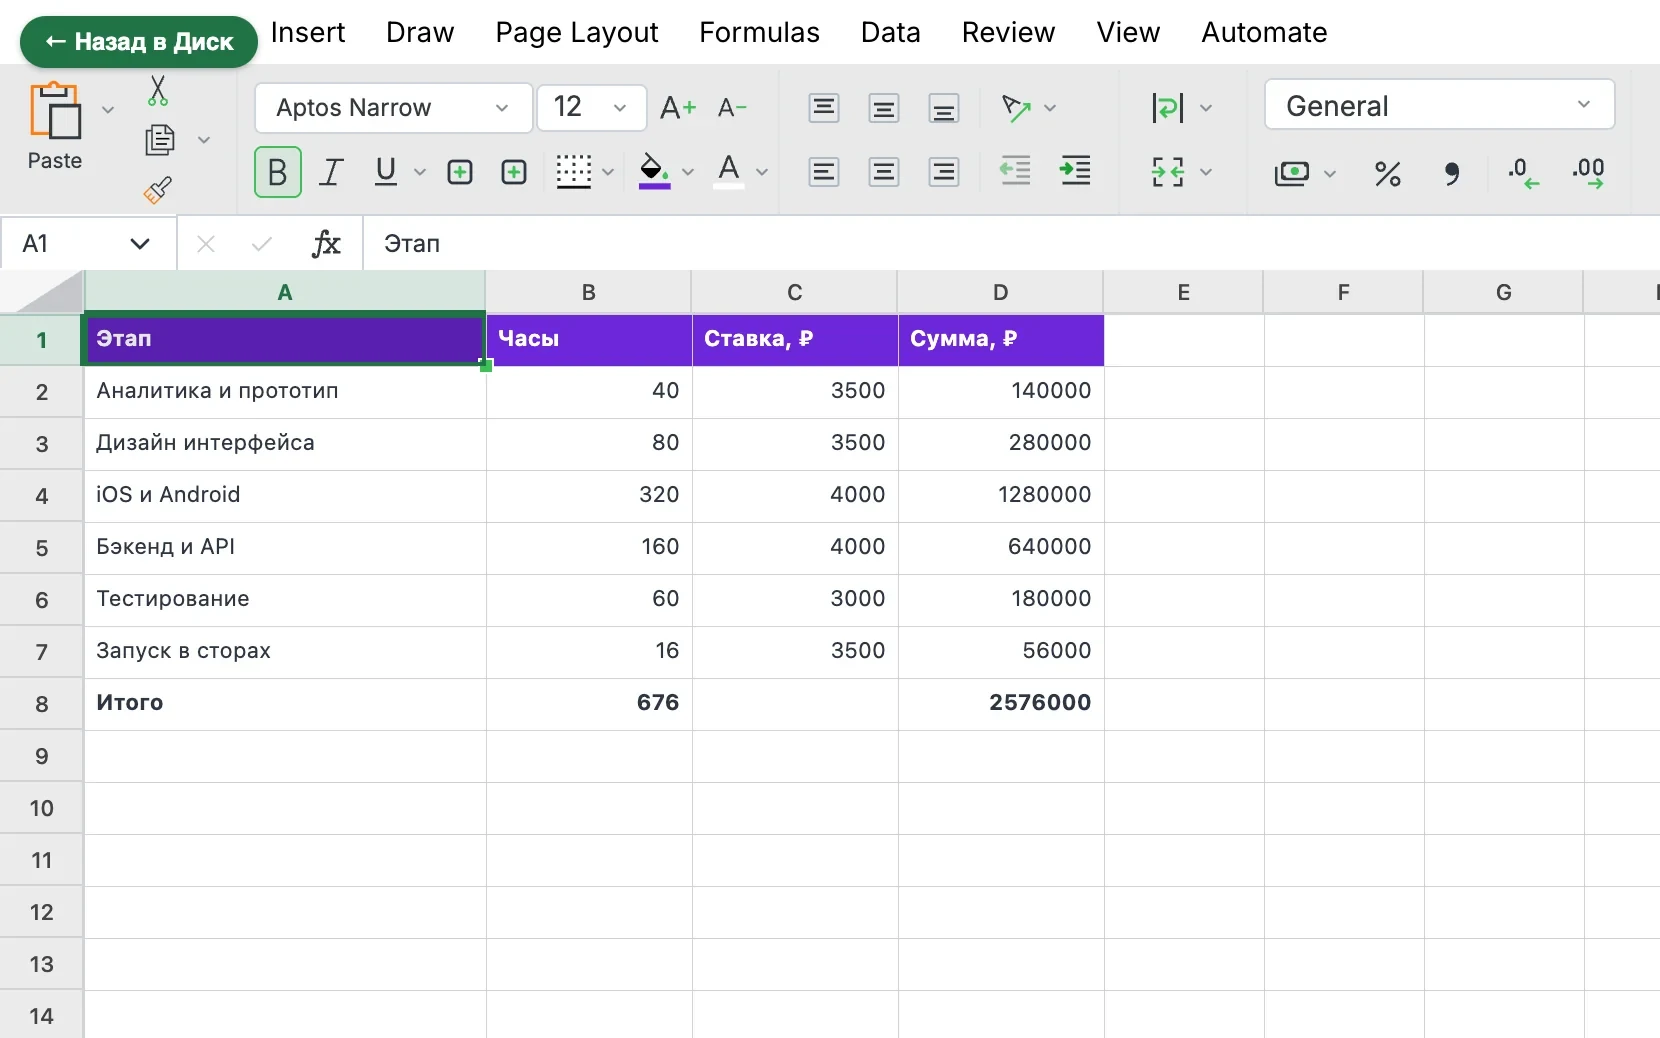Apply Percent Style formatting
1660x1038 pixels.
(x=1388, y=174)
